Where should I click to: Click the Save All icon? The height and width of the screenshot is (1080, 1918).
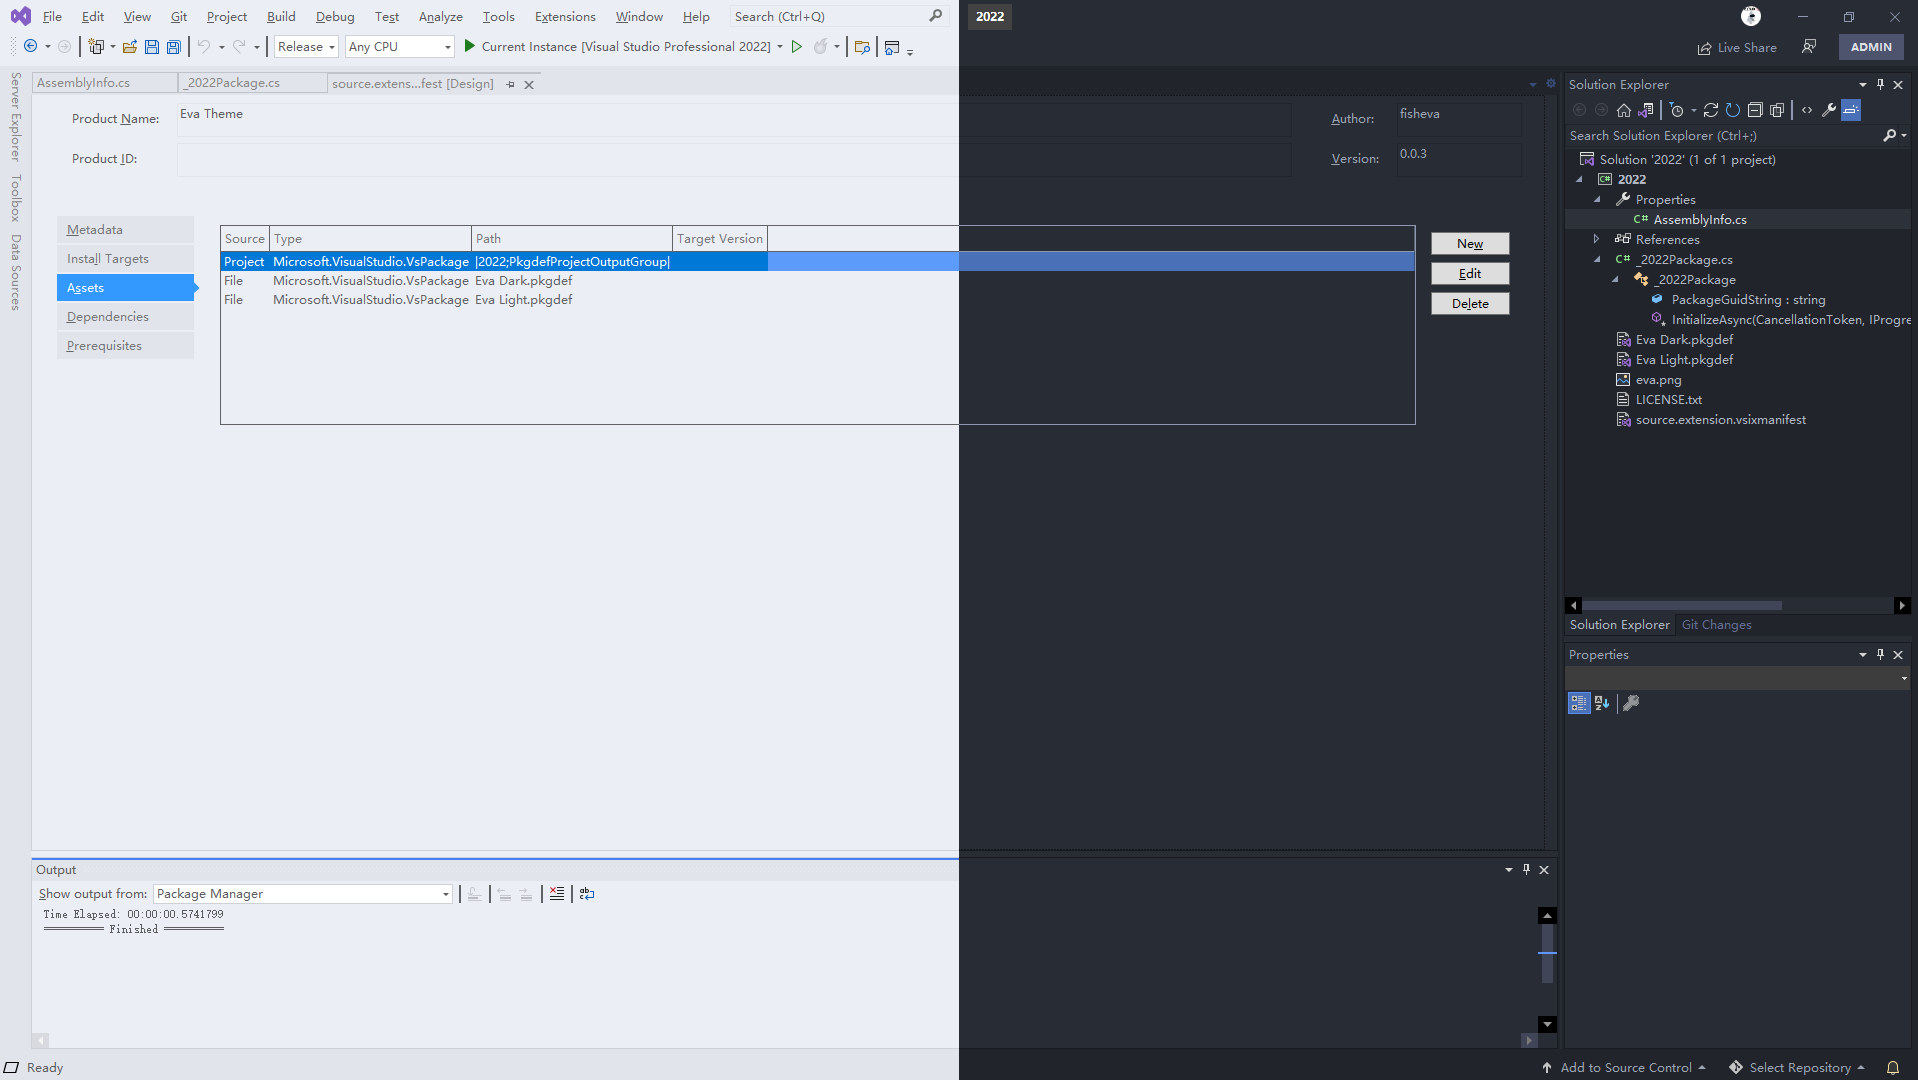(174, 47)
